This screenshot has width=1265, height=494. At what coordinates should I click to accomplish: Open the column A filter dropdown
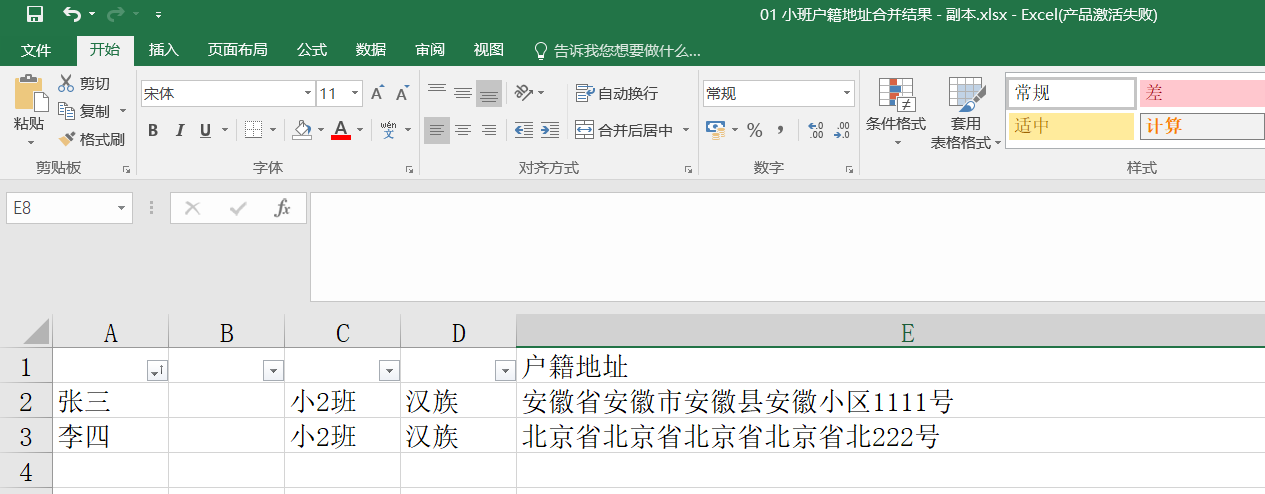(x=157, y=371)
